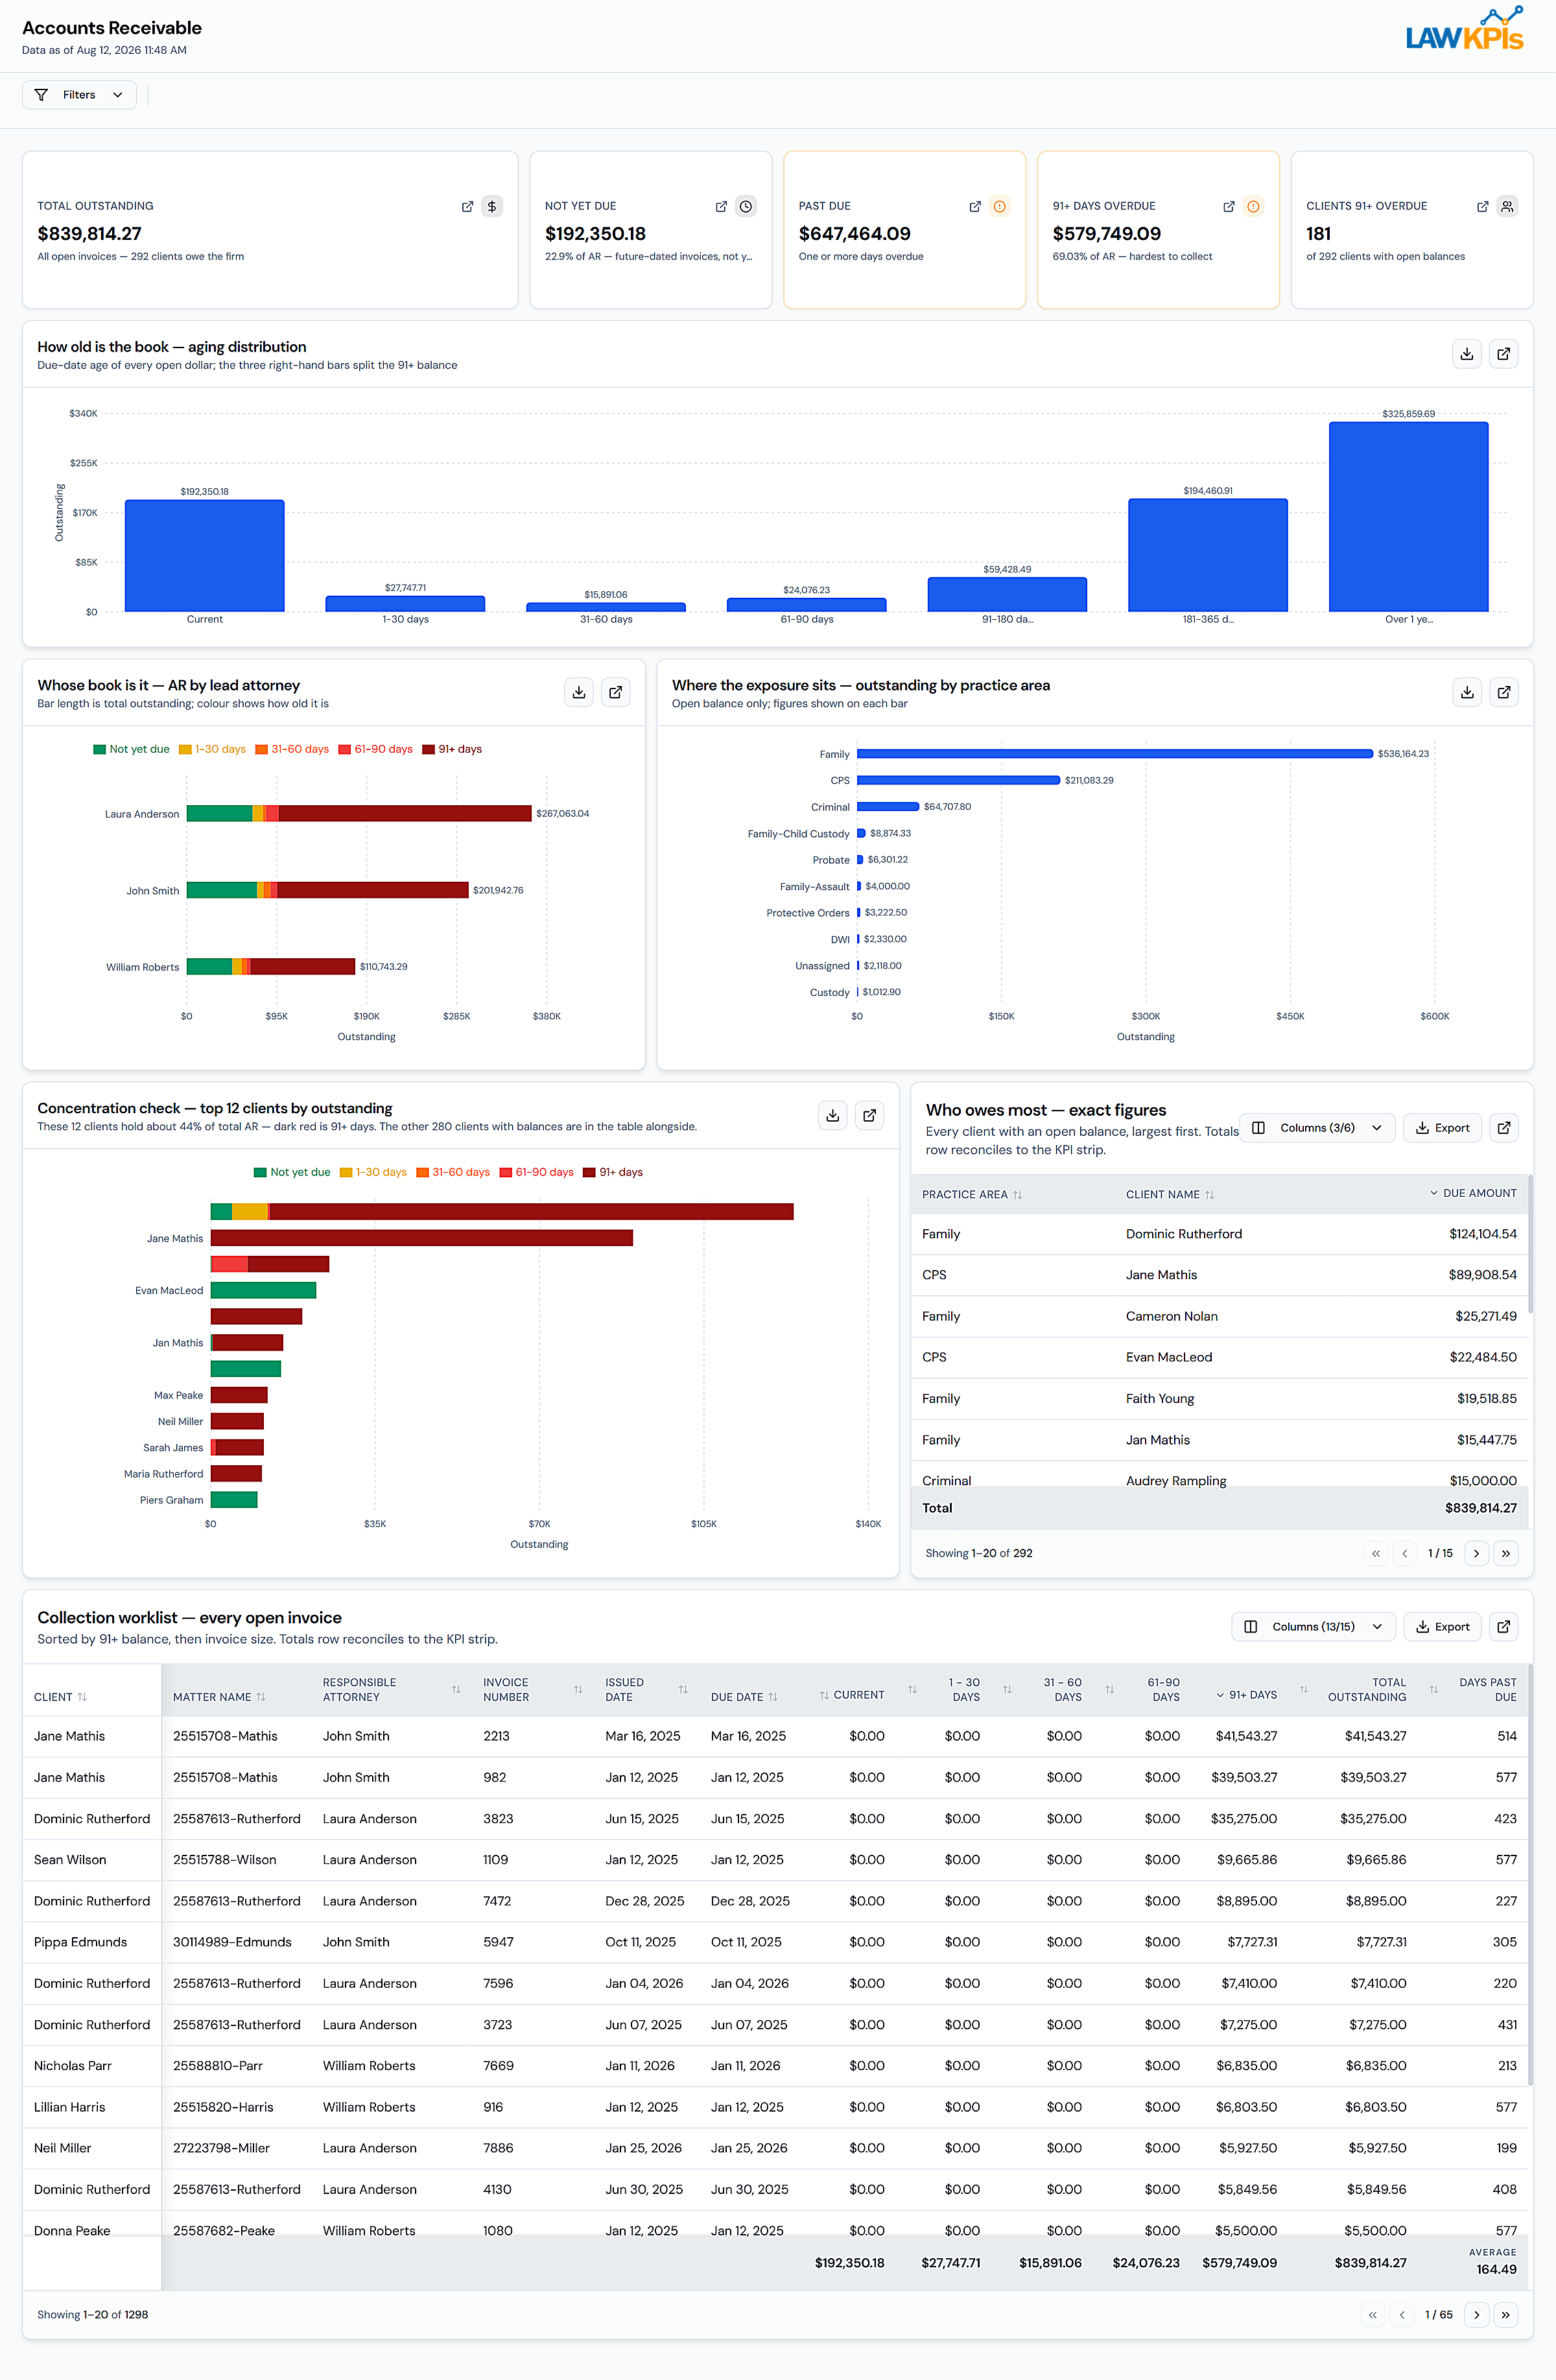Open the Who owes most table externally
The width and height of the screenshot is (1556, 2380).
point(1504,1128)
